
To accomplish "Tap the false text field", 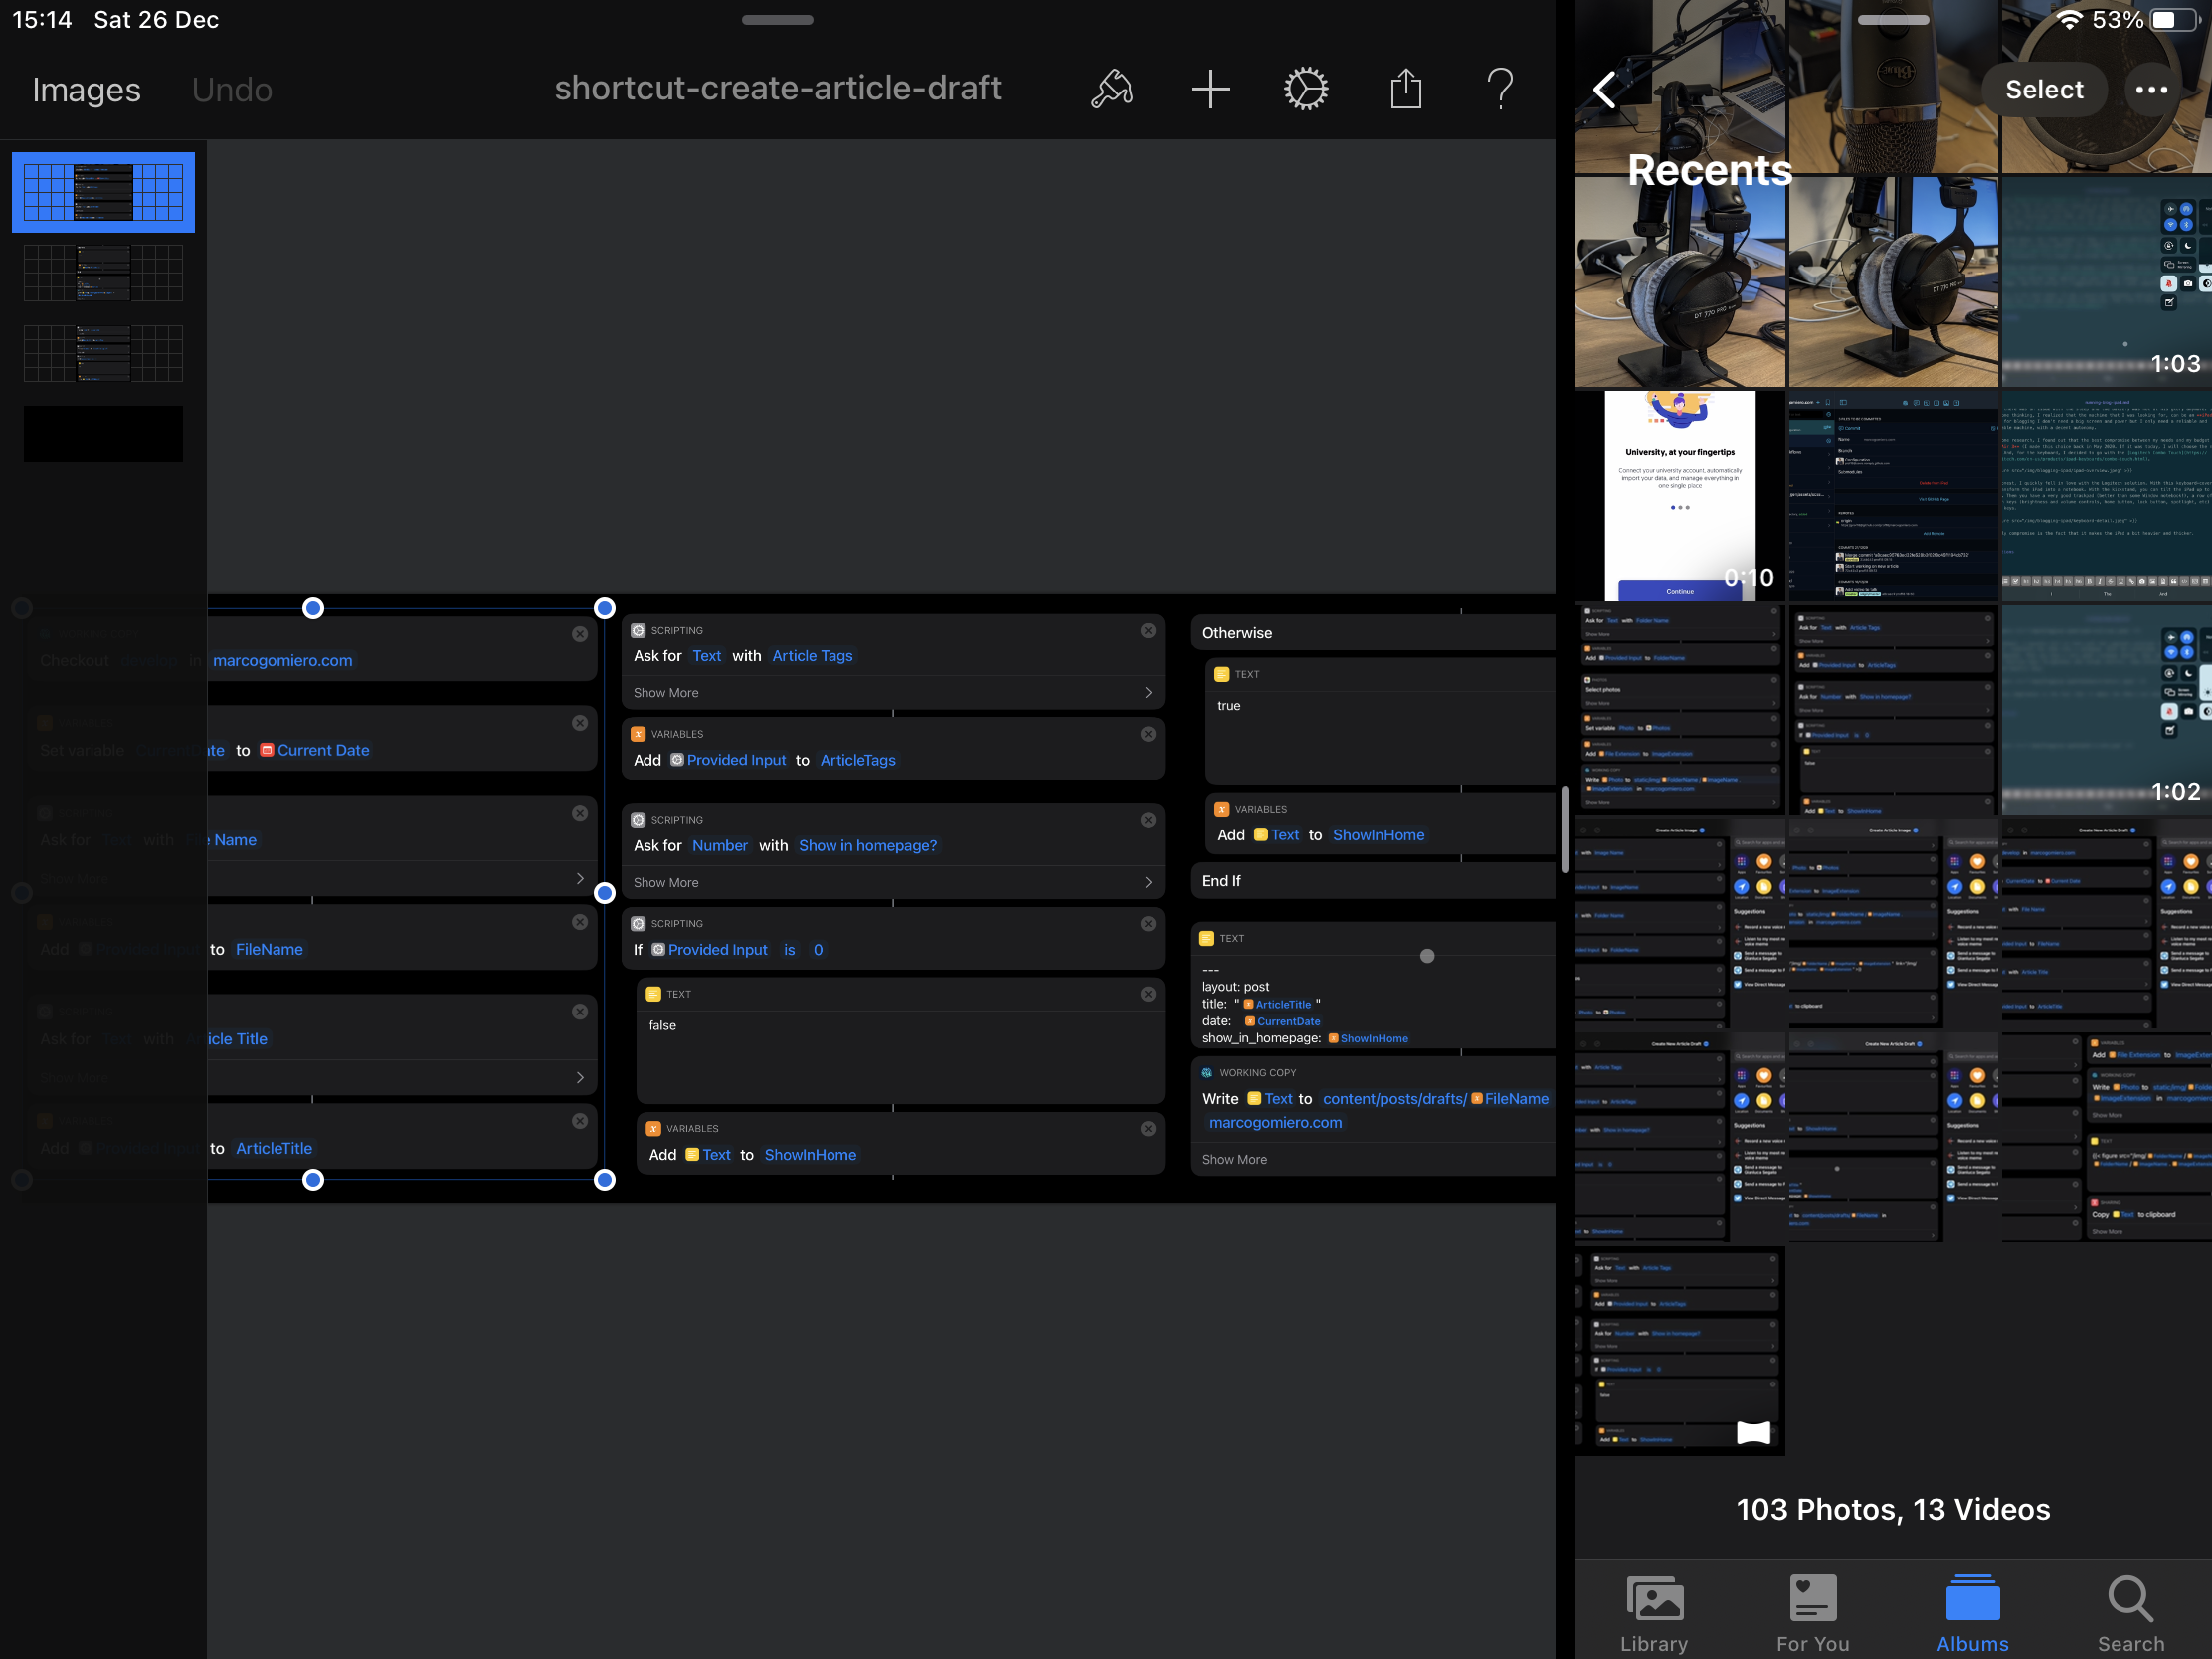I will pyautogui.click(x=900, y=1058).
